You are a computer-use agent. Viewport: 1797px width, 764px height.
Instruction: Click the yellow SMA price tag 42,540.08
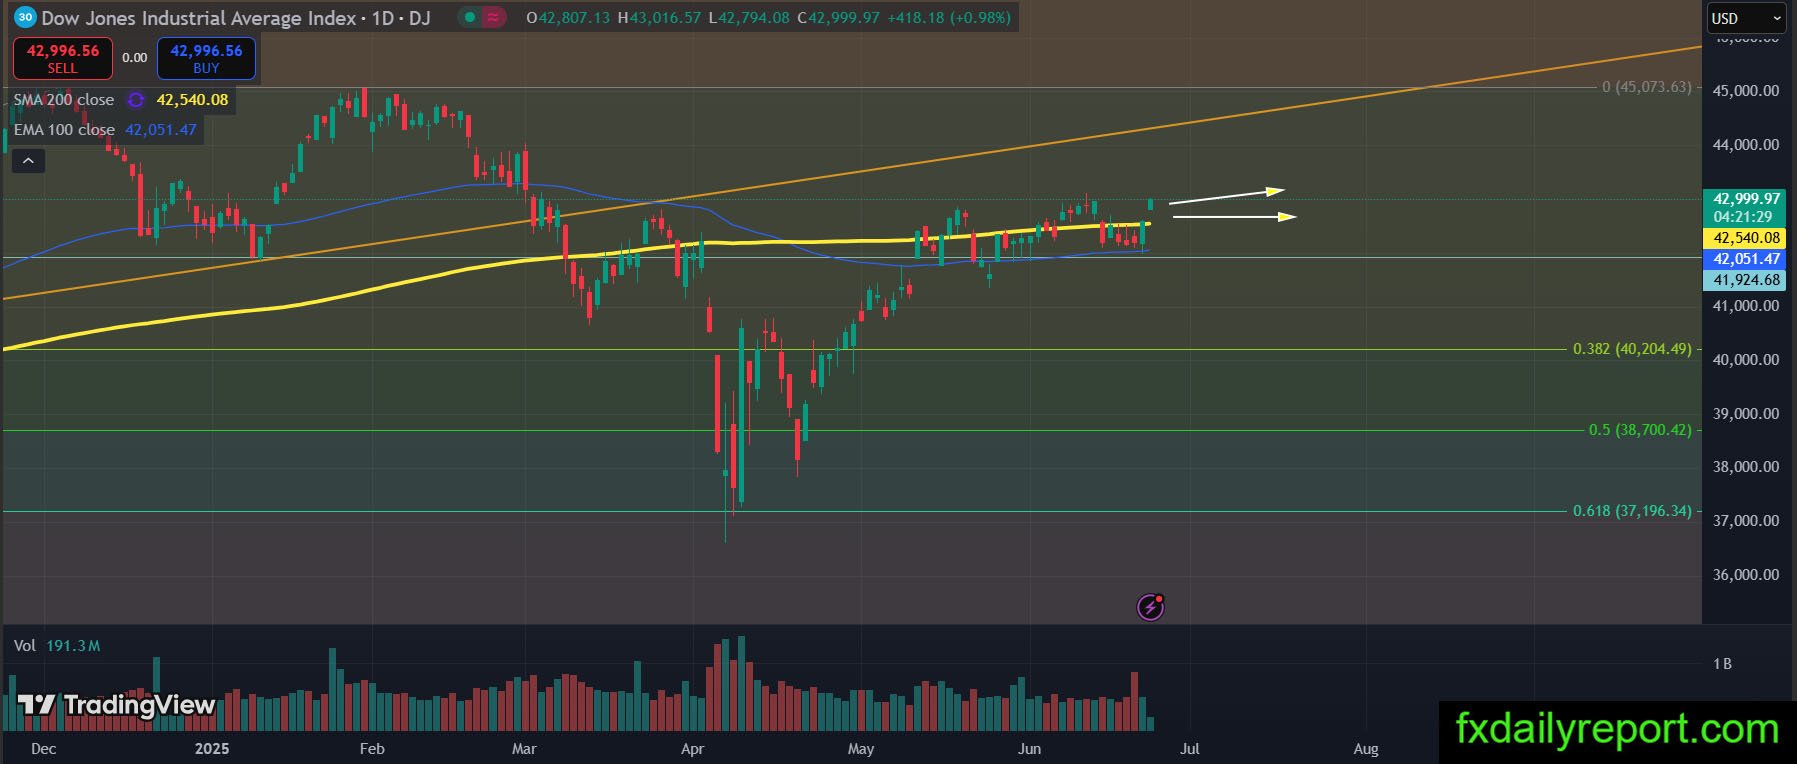[1746, 238]
